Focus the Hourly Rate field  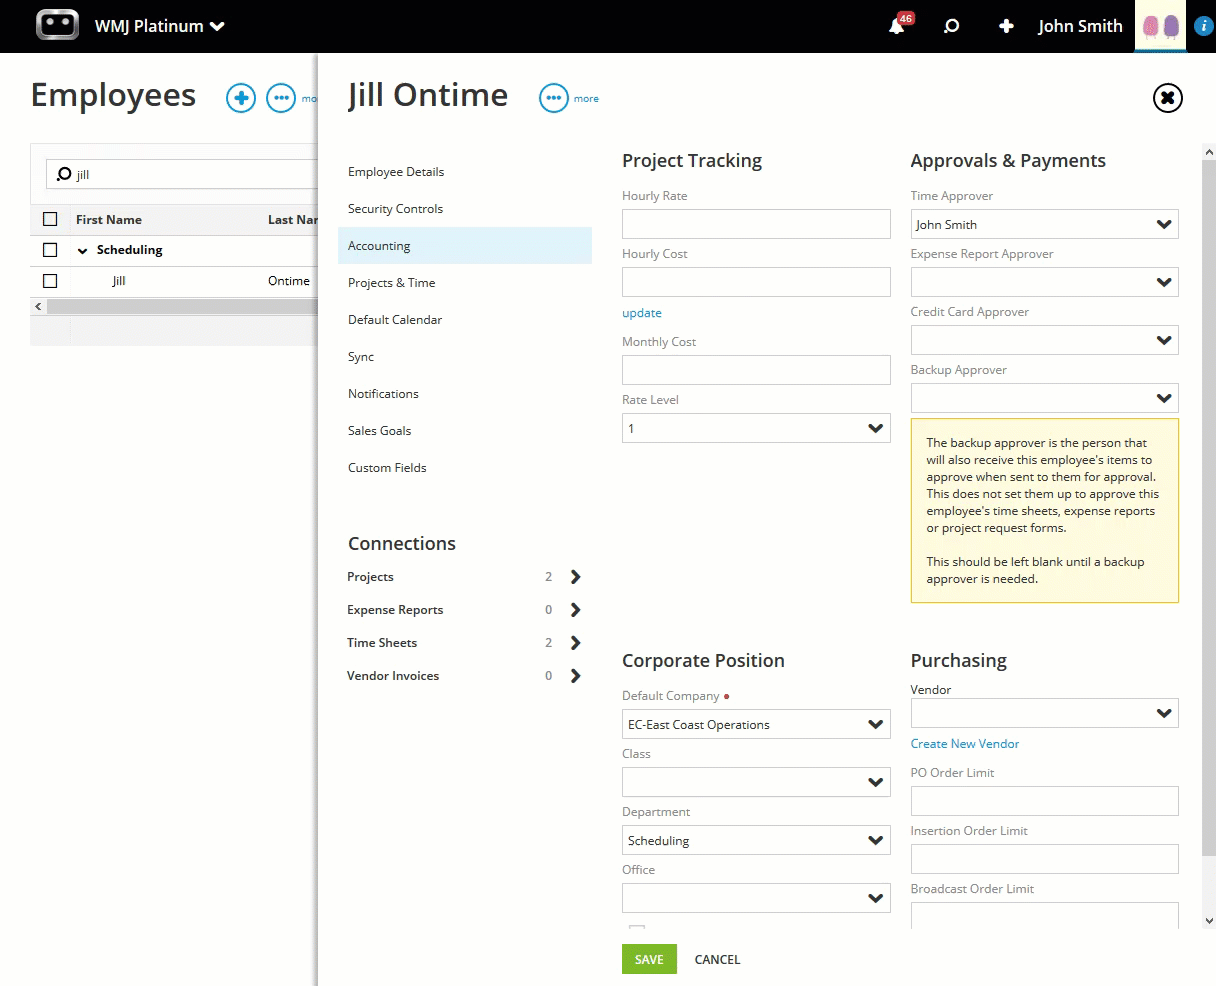point(756,224)
